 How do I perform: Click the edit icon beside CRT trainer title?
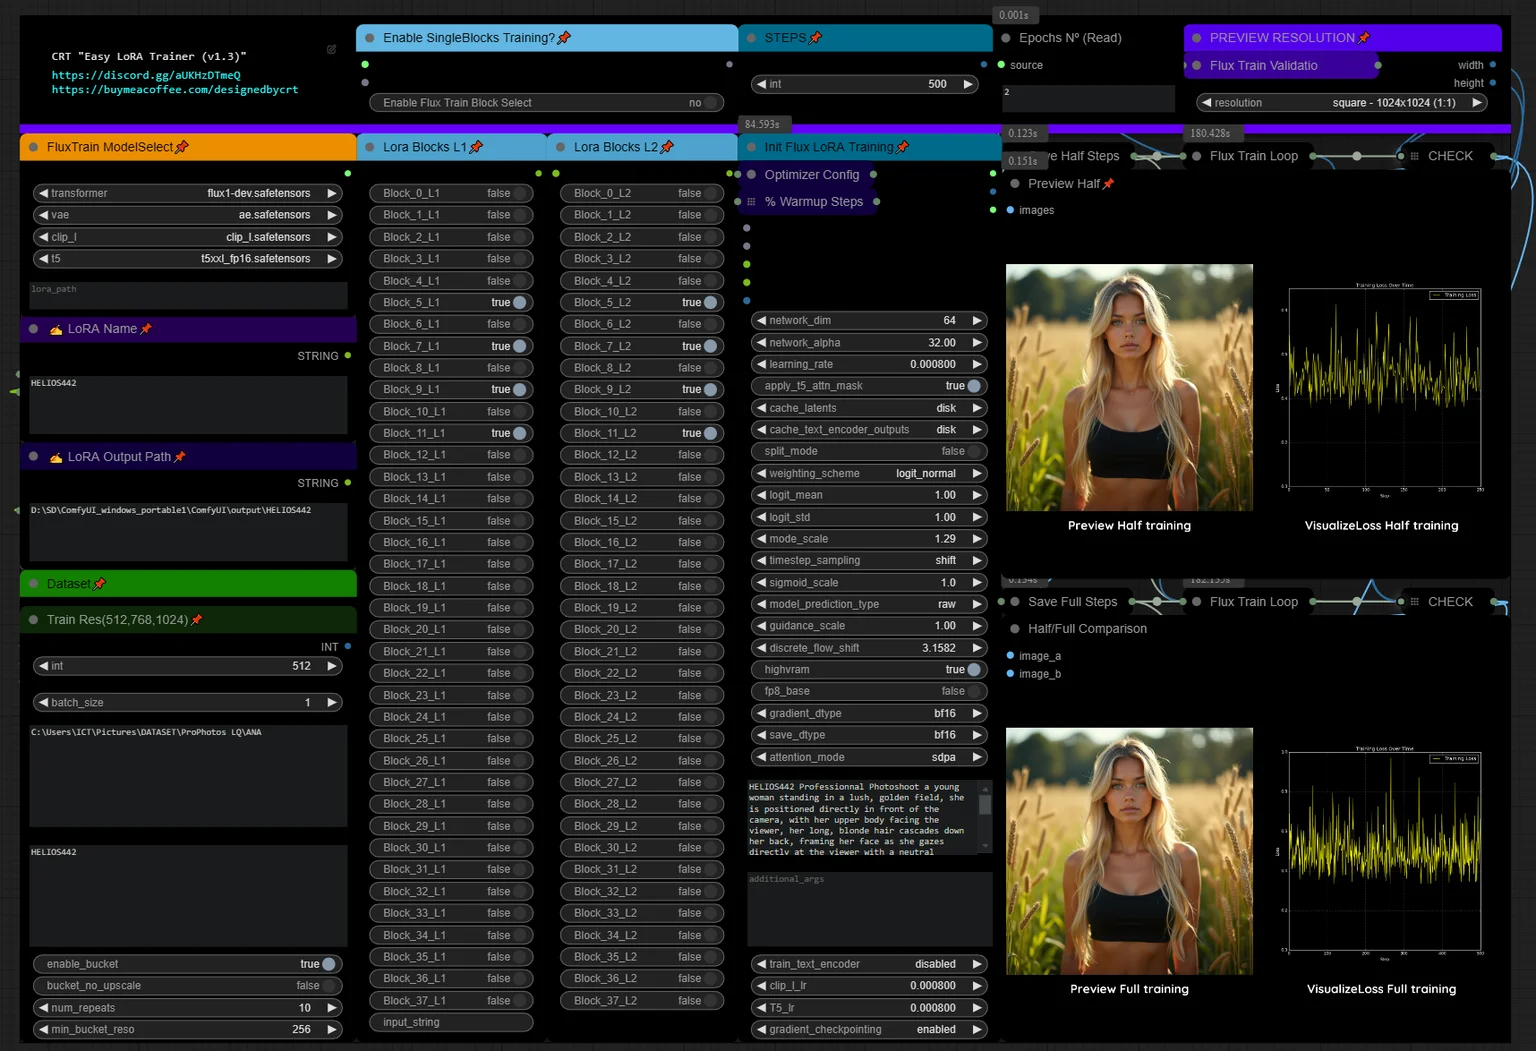pyautogui.click(x=331, y=49)
